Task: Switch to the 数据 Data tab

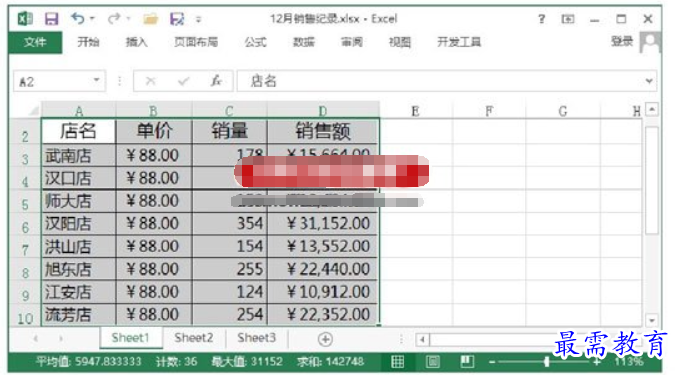Action: pos(304,42)
